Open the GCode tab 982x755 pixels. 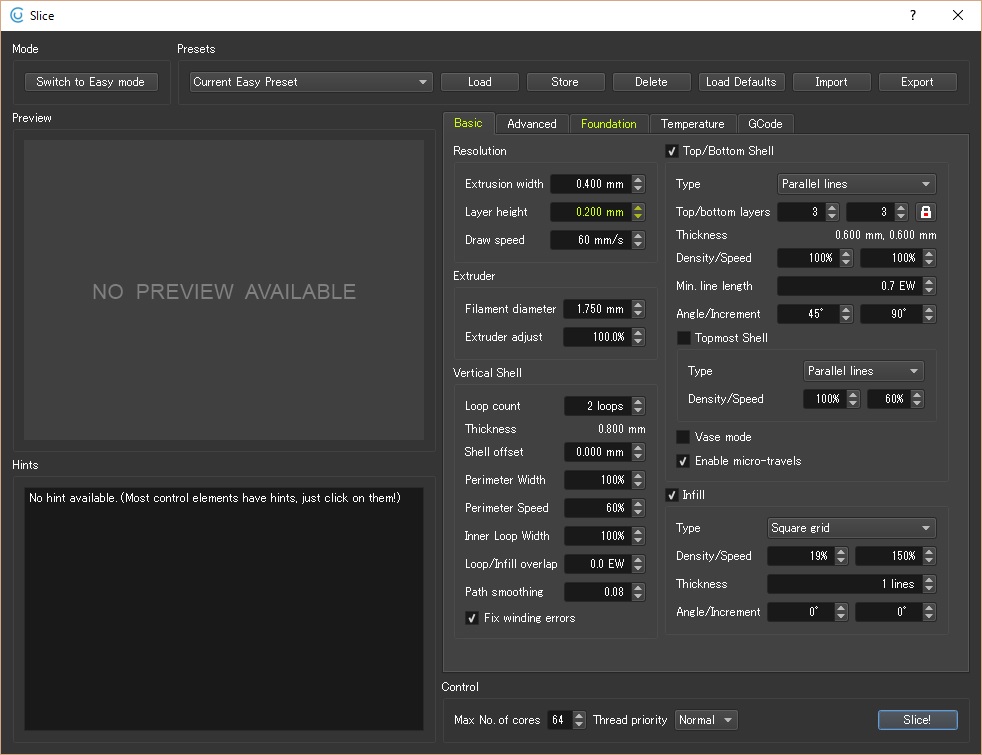pos(765,124)
